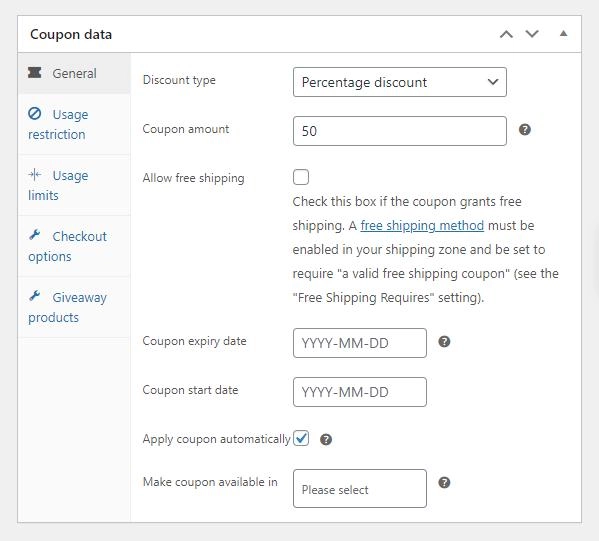Click the Coupon data heading
This screenshot has width=599, height=541.
point(71,34)
